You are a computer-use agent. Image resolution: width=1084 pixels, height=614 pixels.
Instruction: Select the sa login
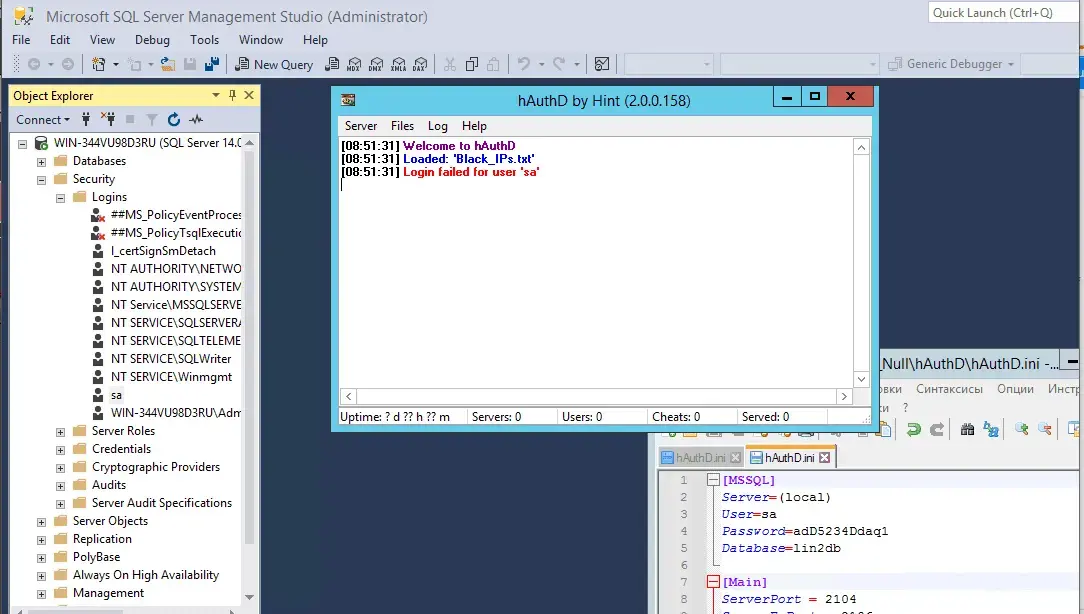pyautogui.click(x=116, y=396)
